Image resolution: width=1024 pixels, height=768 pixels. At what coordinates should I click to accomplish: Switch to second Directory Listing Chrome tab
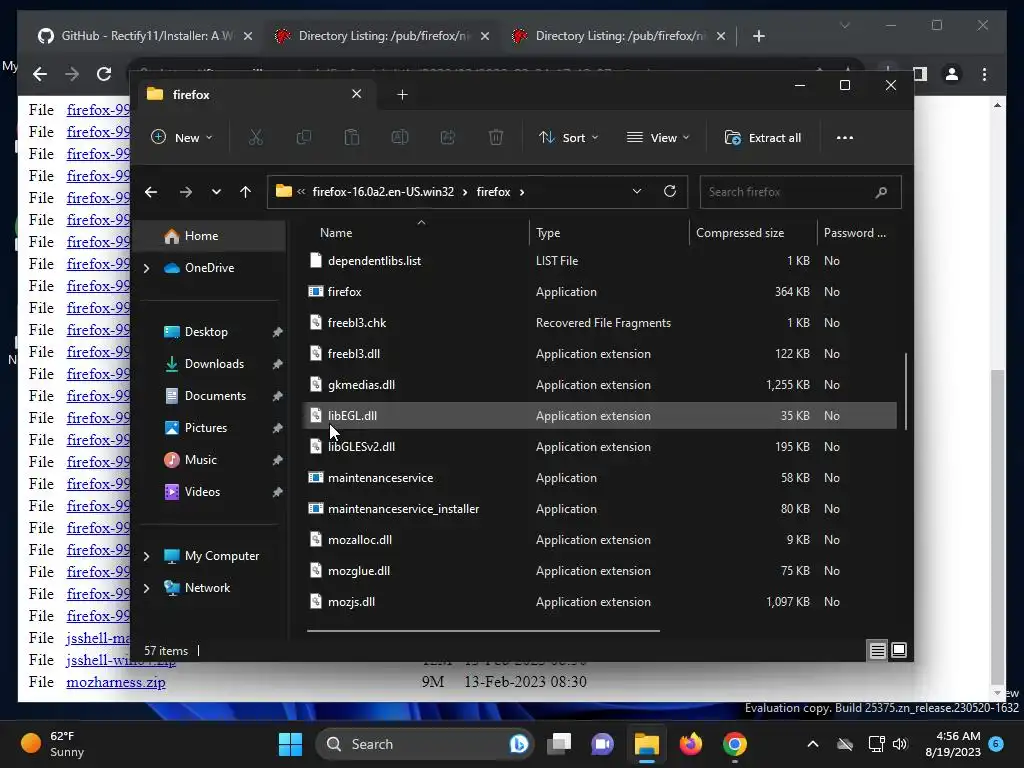point(620,36)
